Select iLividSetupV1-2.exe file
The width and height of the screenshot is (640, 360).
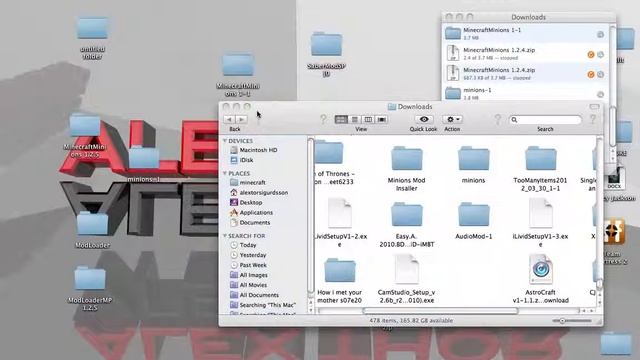(x=340, y=213)
